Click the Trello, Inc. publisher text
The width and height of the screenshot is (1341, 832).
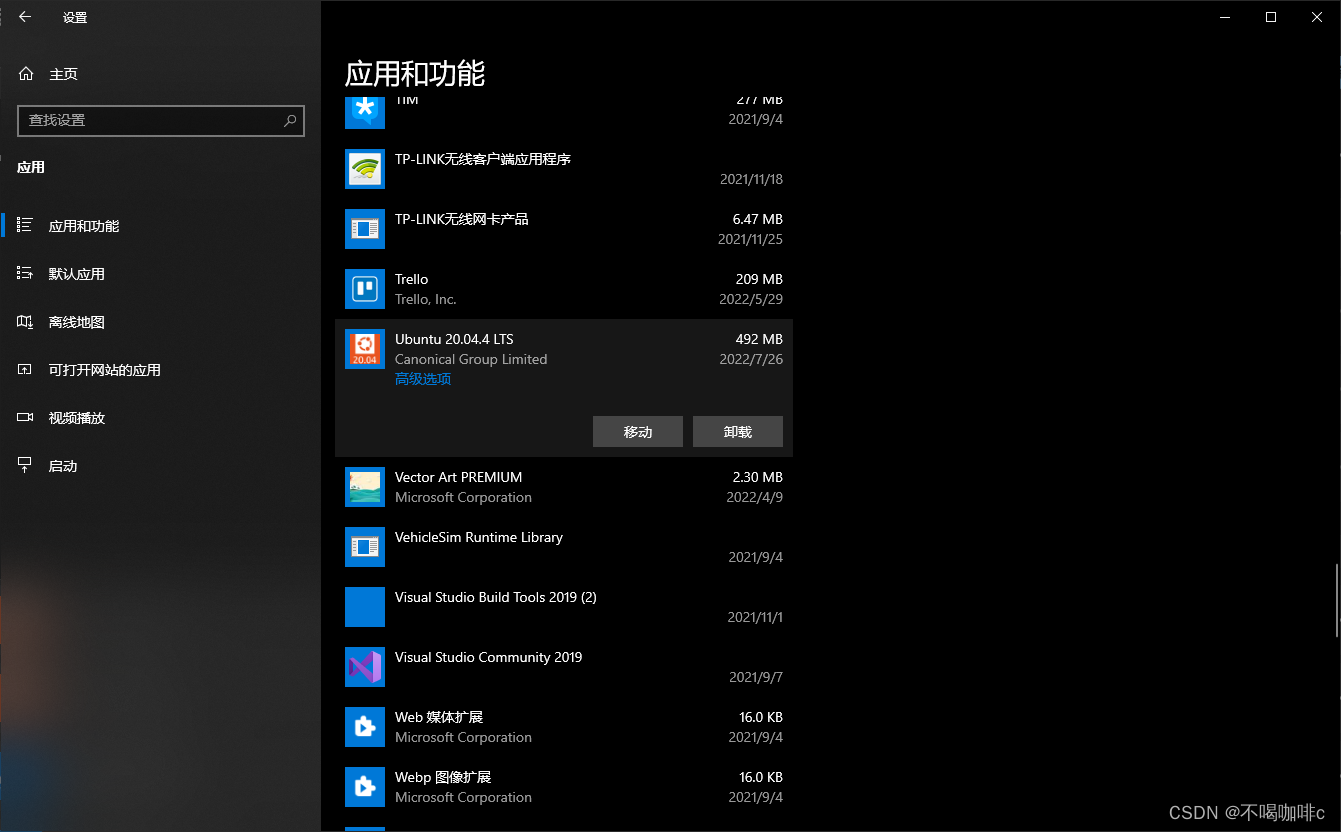tap(426, 299)
